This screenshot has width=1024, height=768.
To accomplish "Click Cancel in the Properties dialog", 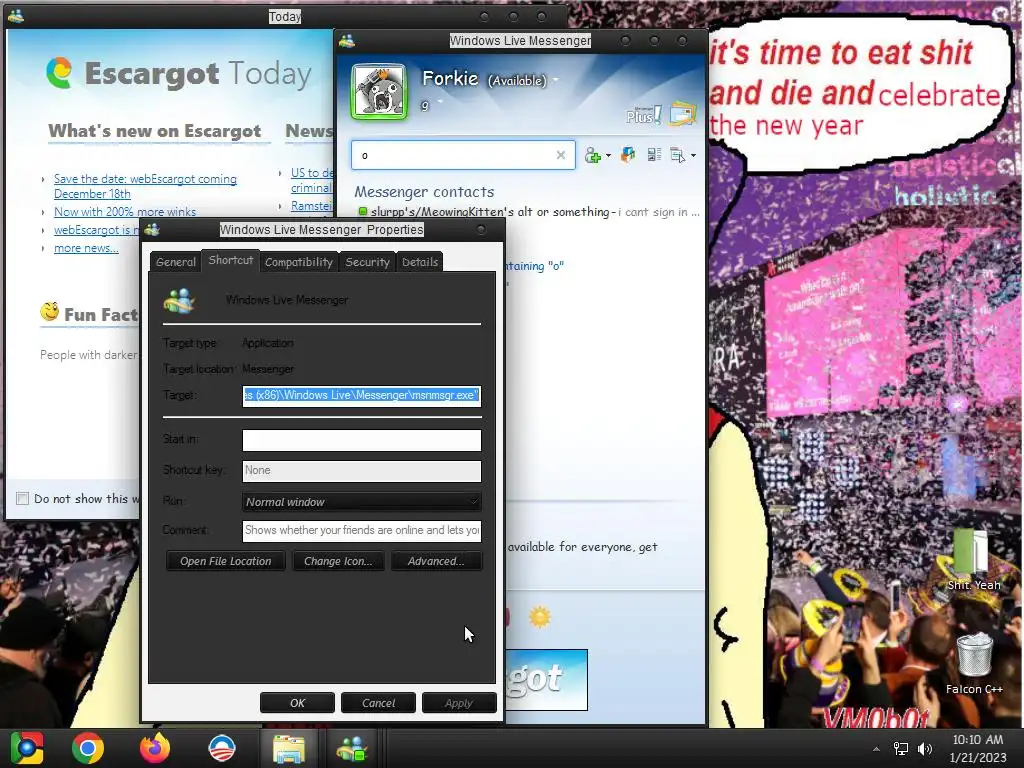I will click(x=378, y=703).
